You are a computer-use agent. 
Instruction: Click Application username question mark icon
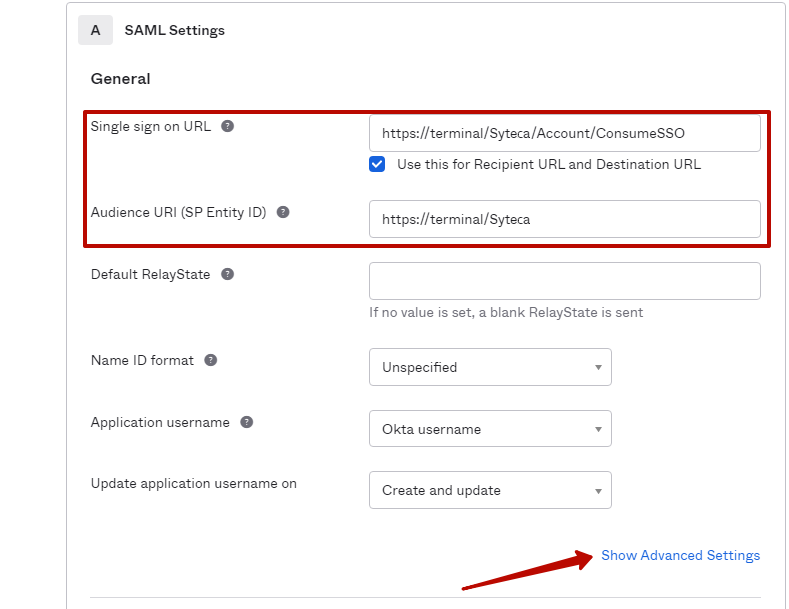tap(247, 422)
